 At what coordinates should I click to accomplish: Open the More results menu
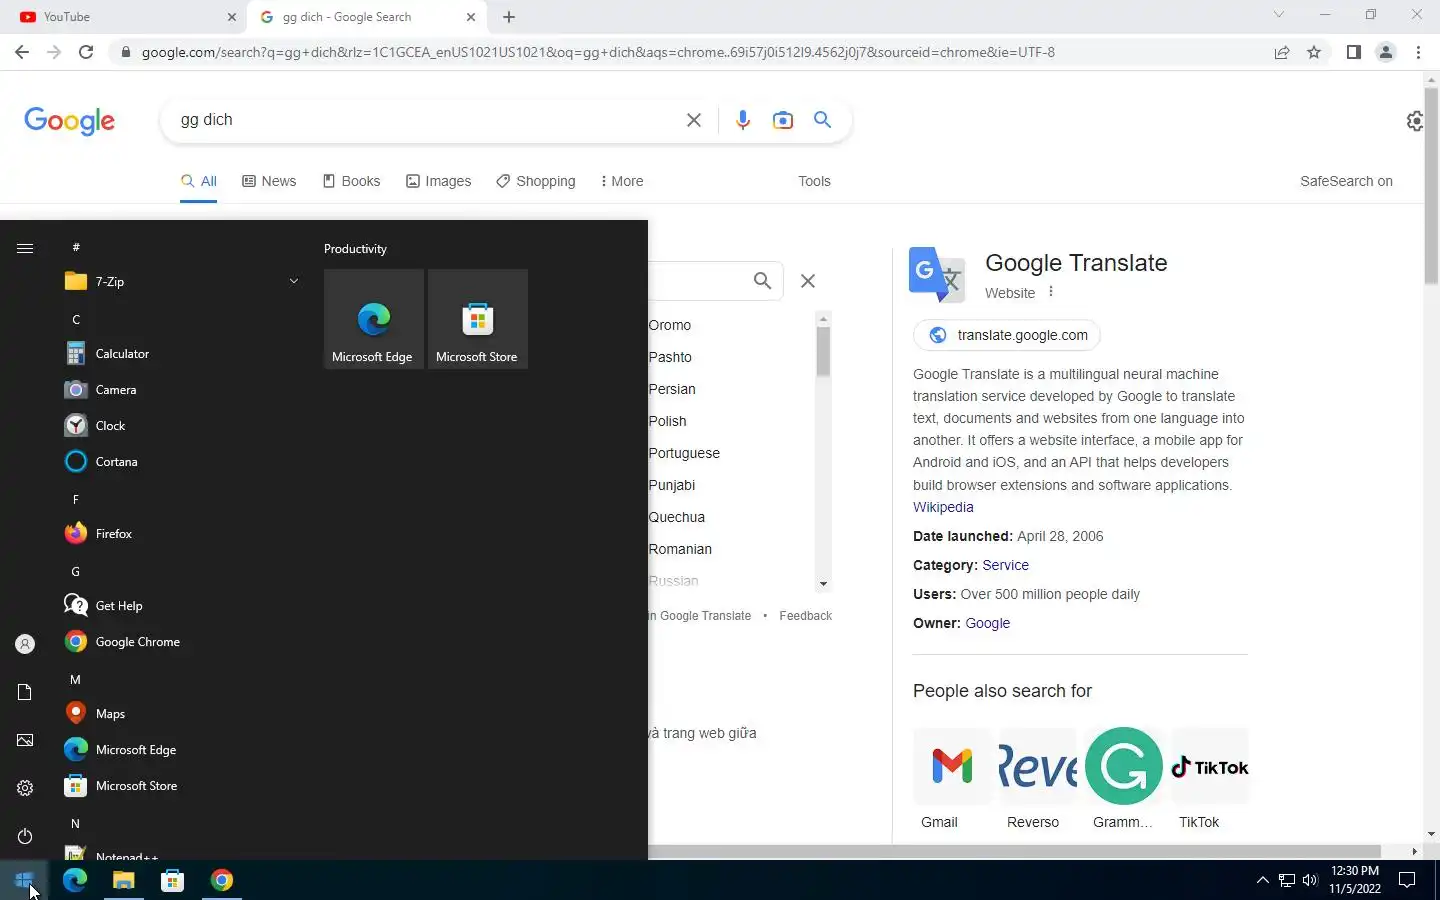point(621,181)
